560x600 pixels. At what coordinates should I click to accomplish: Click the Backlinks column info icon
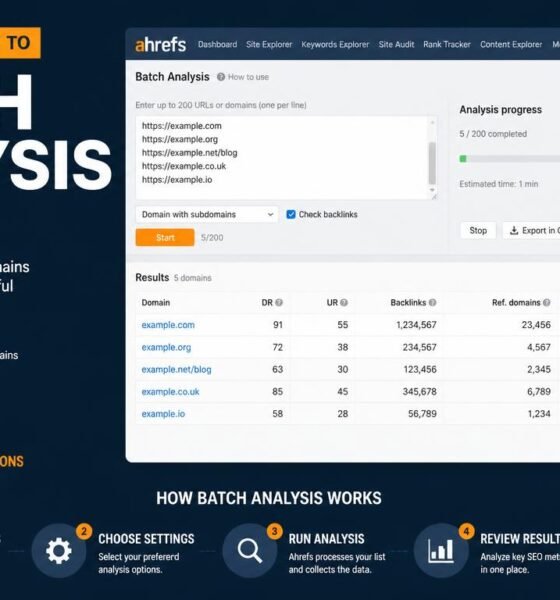click(x=433, y=302)
